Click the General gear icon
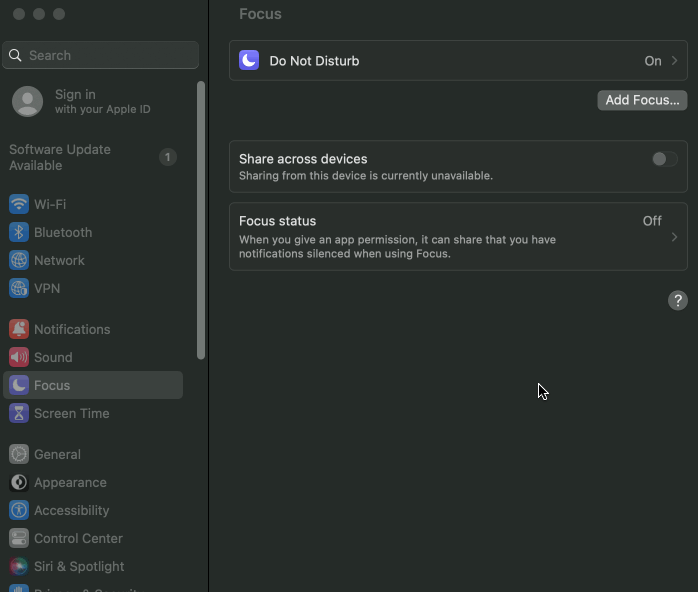Image resolution: width=698 pixels, height=592 pixels. coord(19,454)
